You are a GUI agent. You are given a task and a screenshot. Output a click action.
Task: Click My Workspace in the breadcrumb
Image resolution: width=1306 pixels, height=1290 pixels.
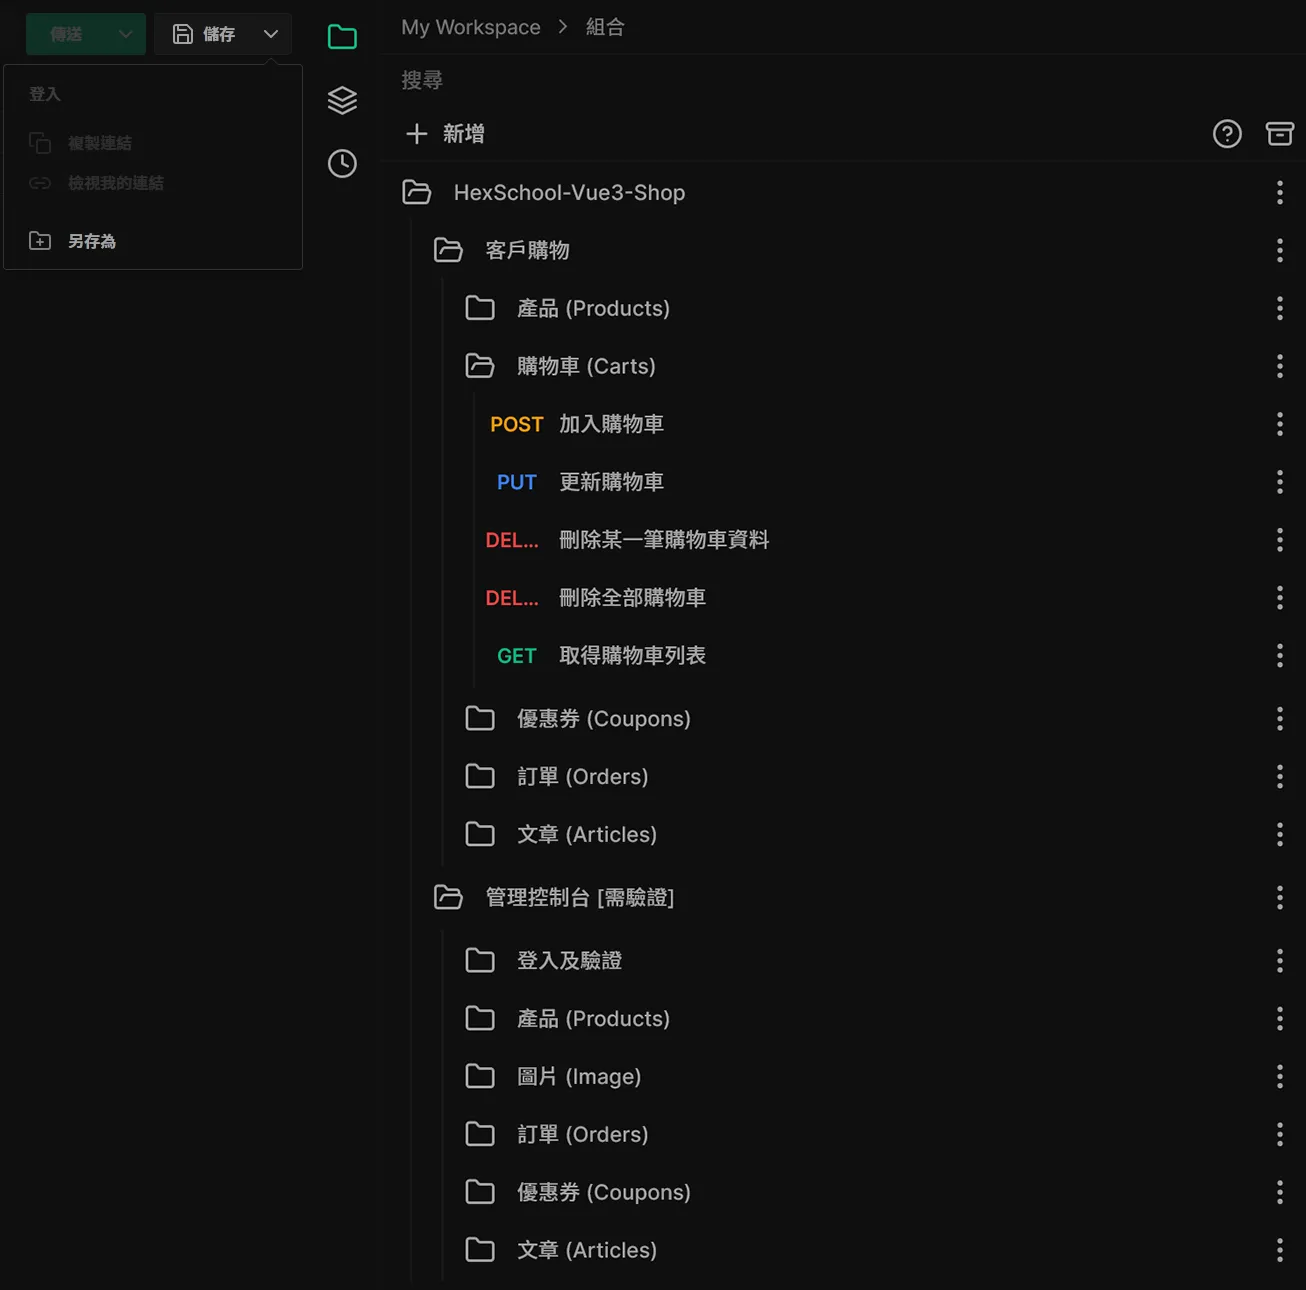click(470, 27)
